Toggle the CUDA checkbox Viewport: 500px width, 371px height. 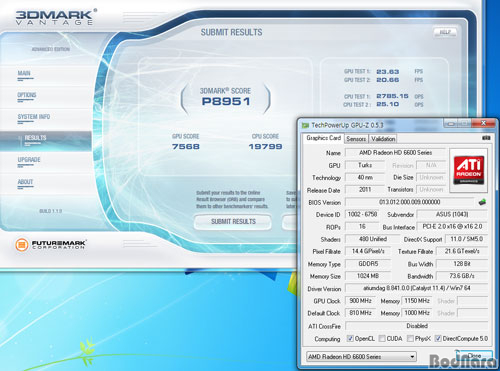point(382,338)
